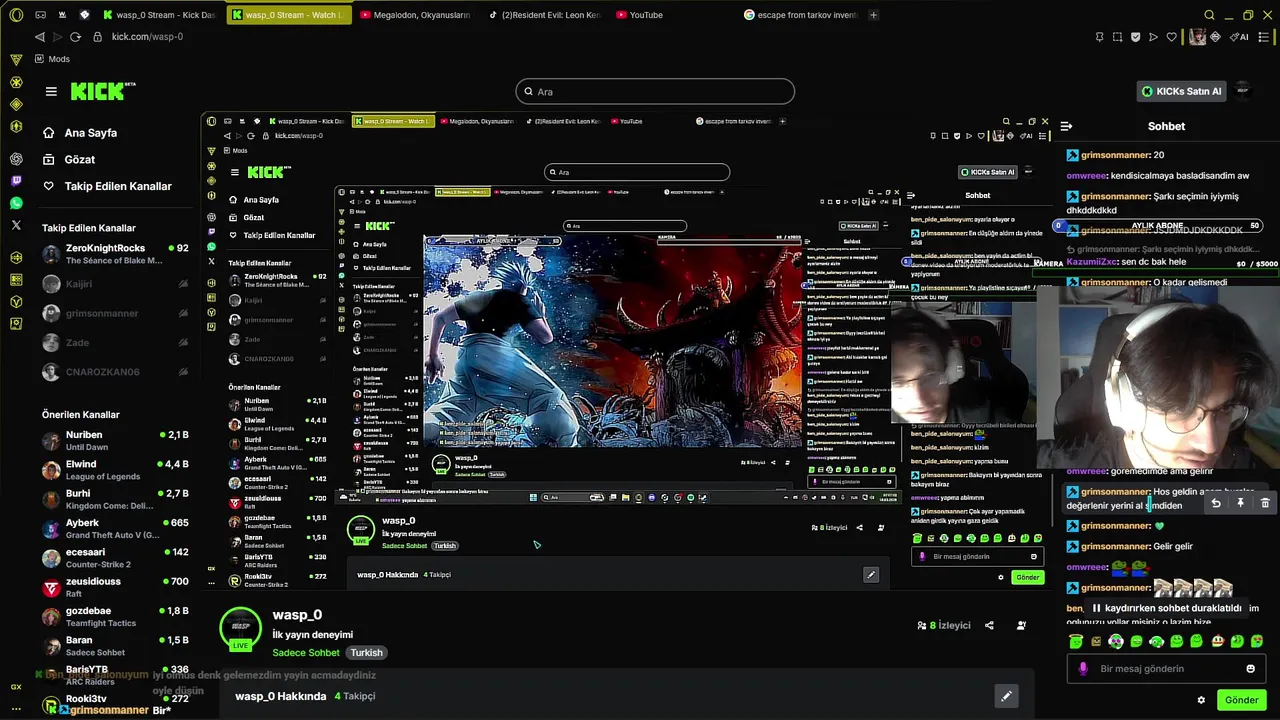Open Baran Sadece Sohbet channel
The width and height of the screenshot is (1280, 720).
click(x=115, y=646)
